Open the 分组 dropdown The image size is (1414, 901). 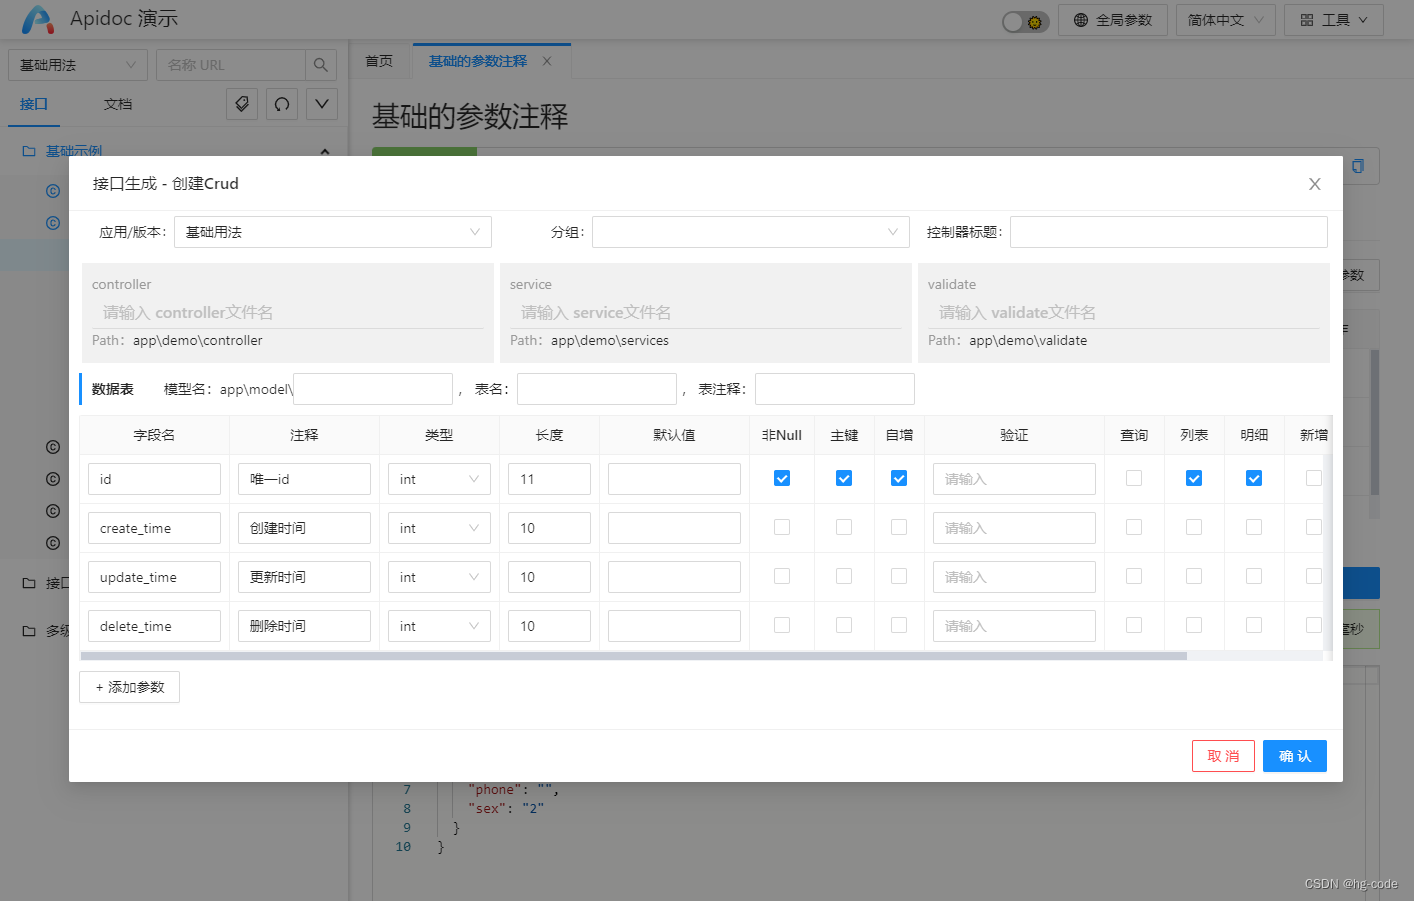750,231
